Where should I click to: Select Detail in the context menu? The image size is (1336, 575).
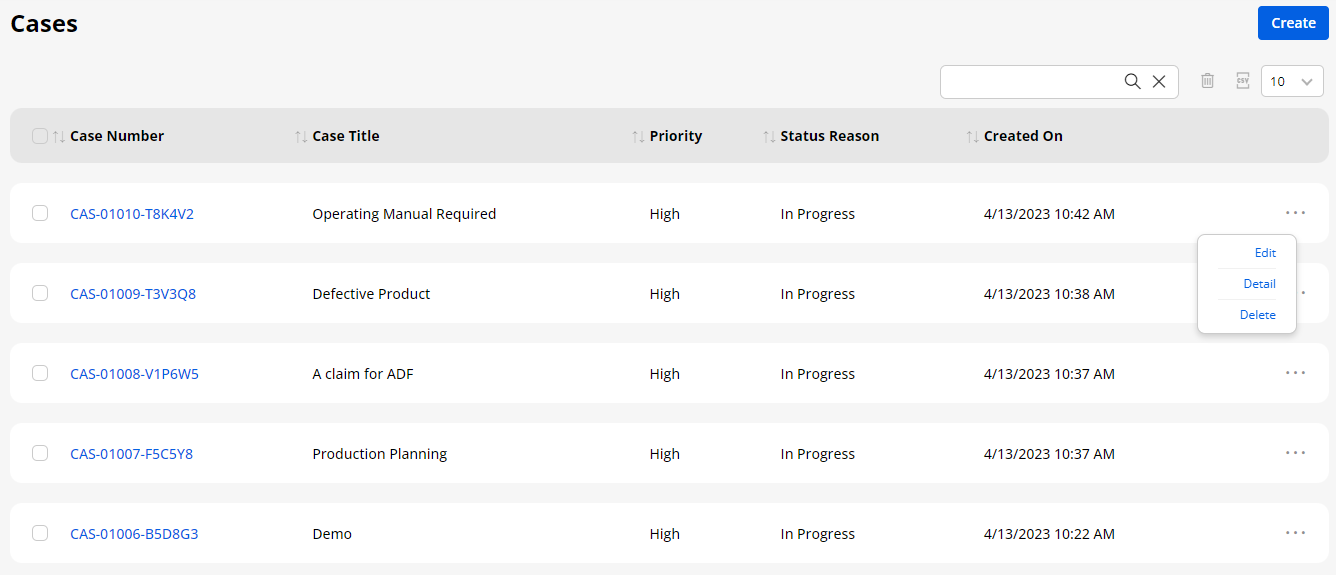pos(1259,284)
